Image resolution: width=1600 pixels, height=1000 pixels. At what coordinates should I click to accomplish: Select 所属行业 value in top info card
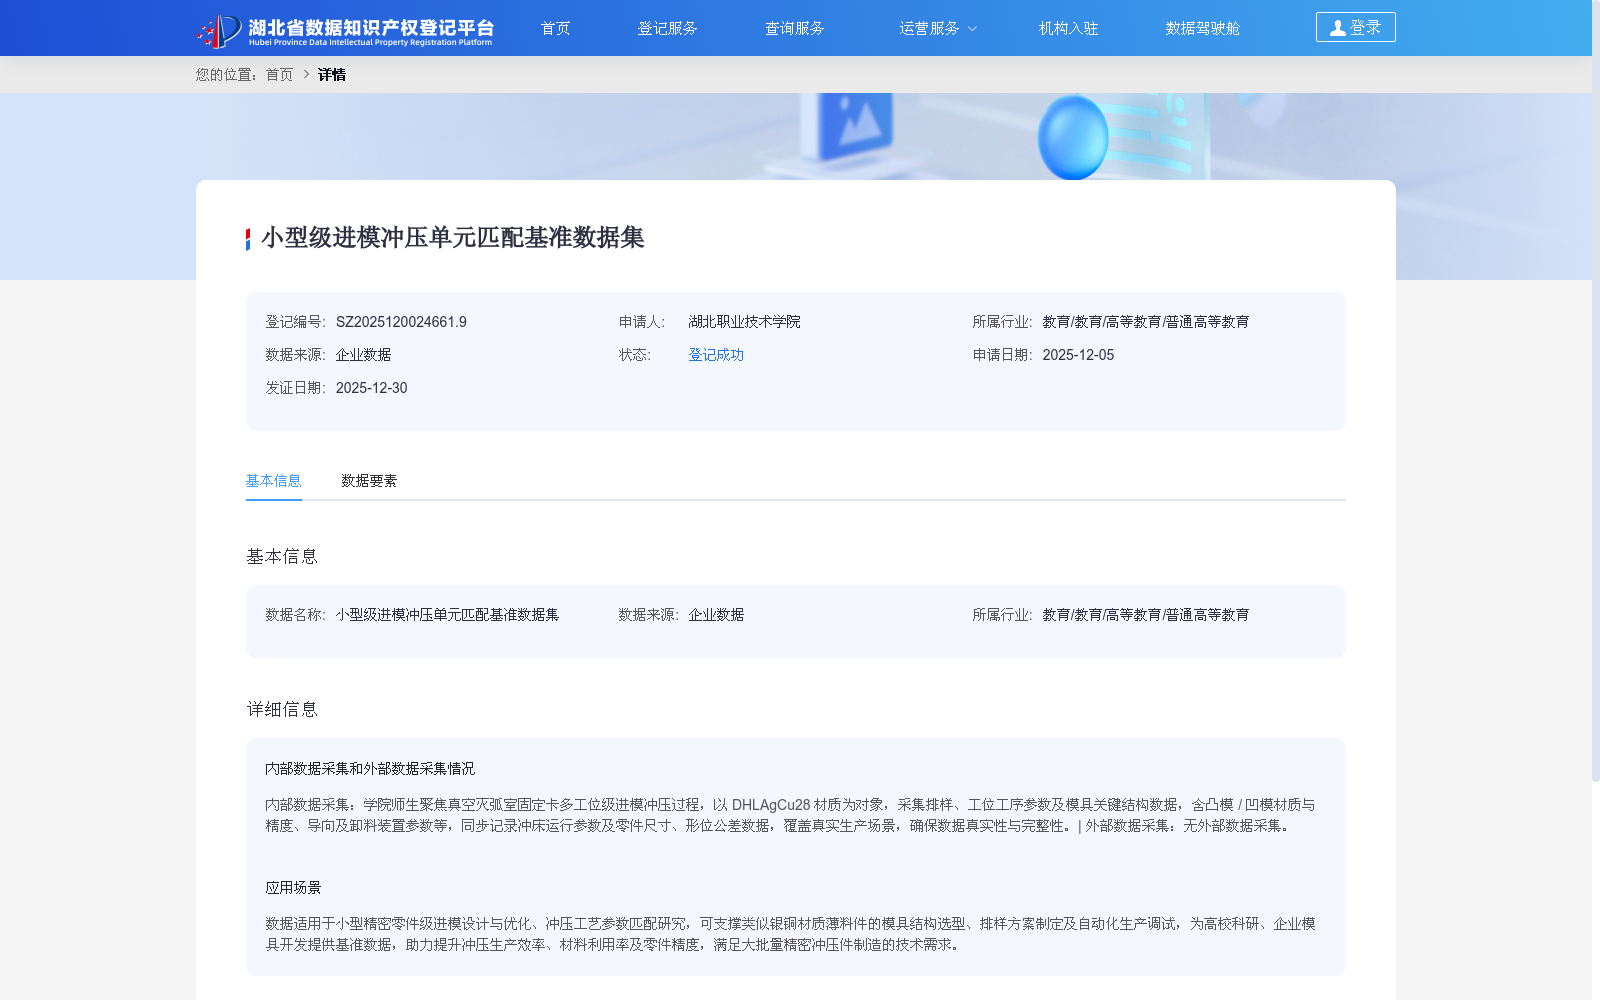click(1146, 322)
